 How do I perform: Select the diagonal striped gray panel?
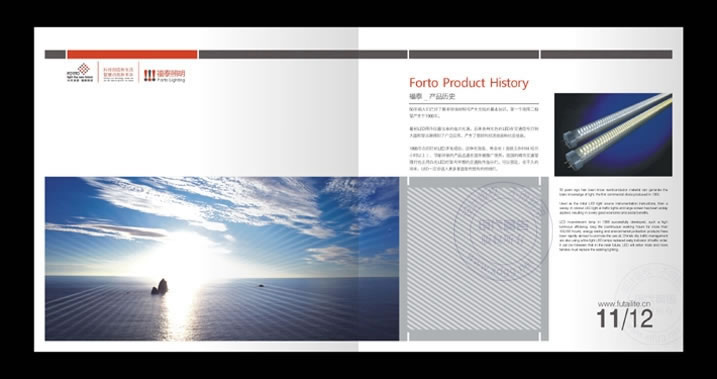[x=474, y=259]
